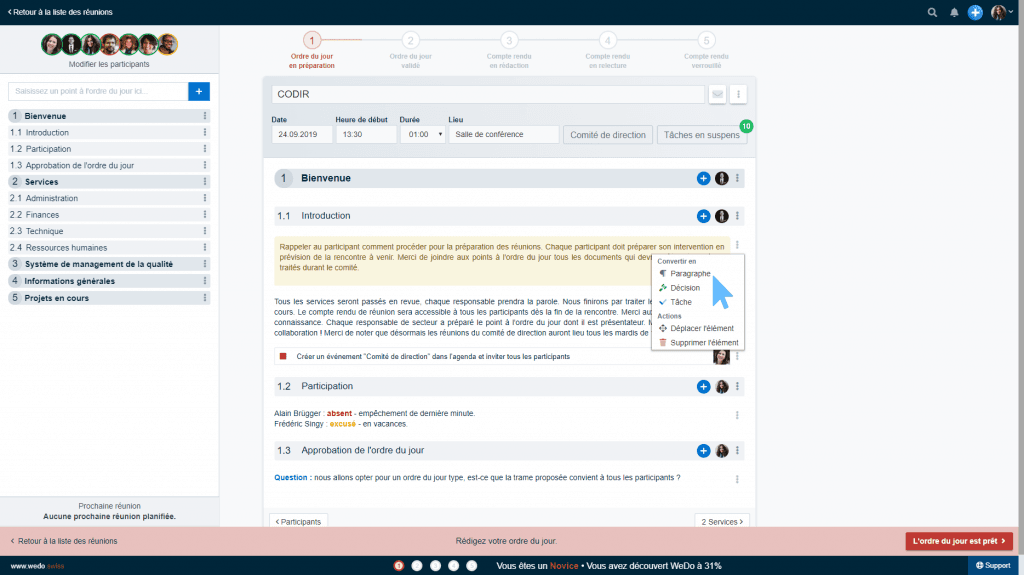The width and height of the screenshot is (1024, 575).
Task: Open user avatar dropdown in top right
Action: (x=1001, y=12)
